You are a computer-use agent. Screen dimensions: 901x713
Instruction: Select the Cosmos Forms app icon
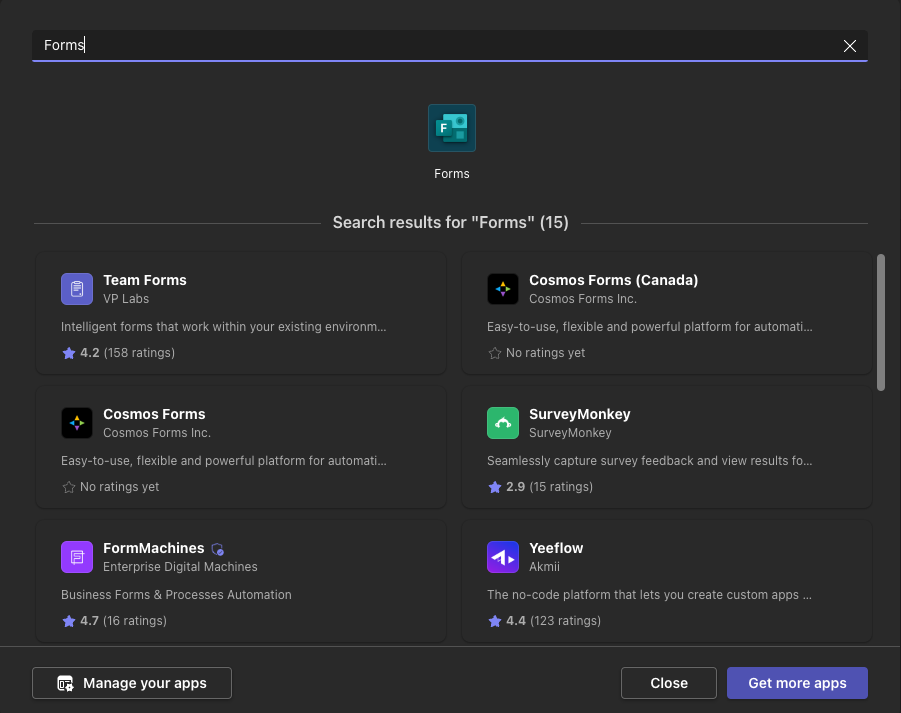77,423
